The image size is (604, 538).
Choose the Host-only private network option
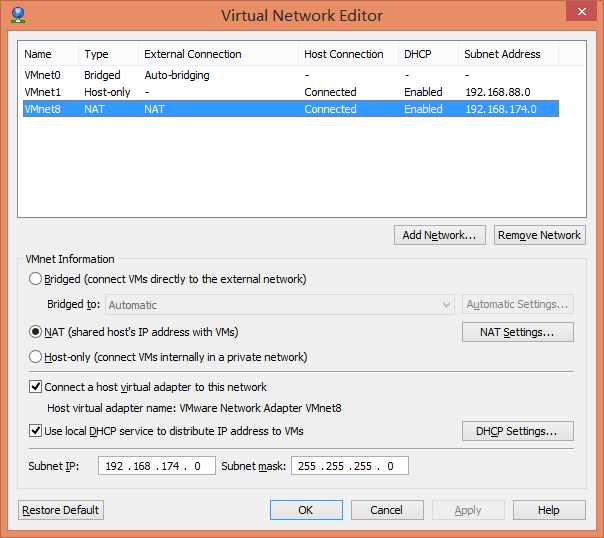[35, 357]
